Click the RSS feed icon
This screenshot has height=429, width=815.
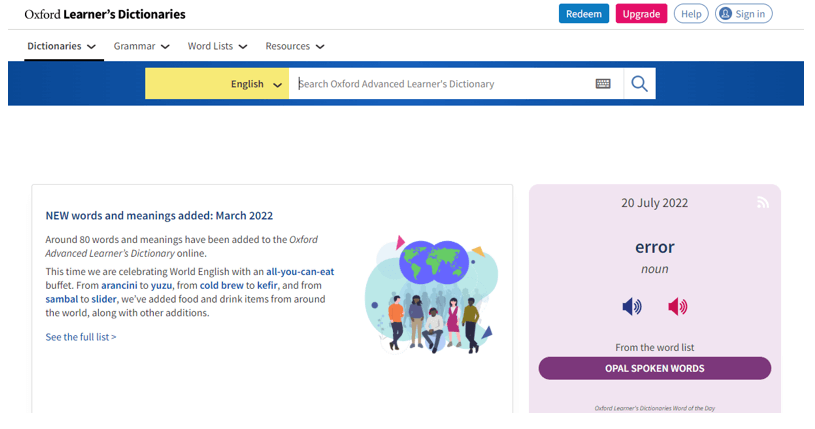coord(763,203)
